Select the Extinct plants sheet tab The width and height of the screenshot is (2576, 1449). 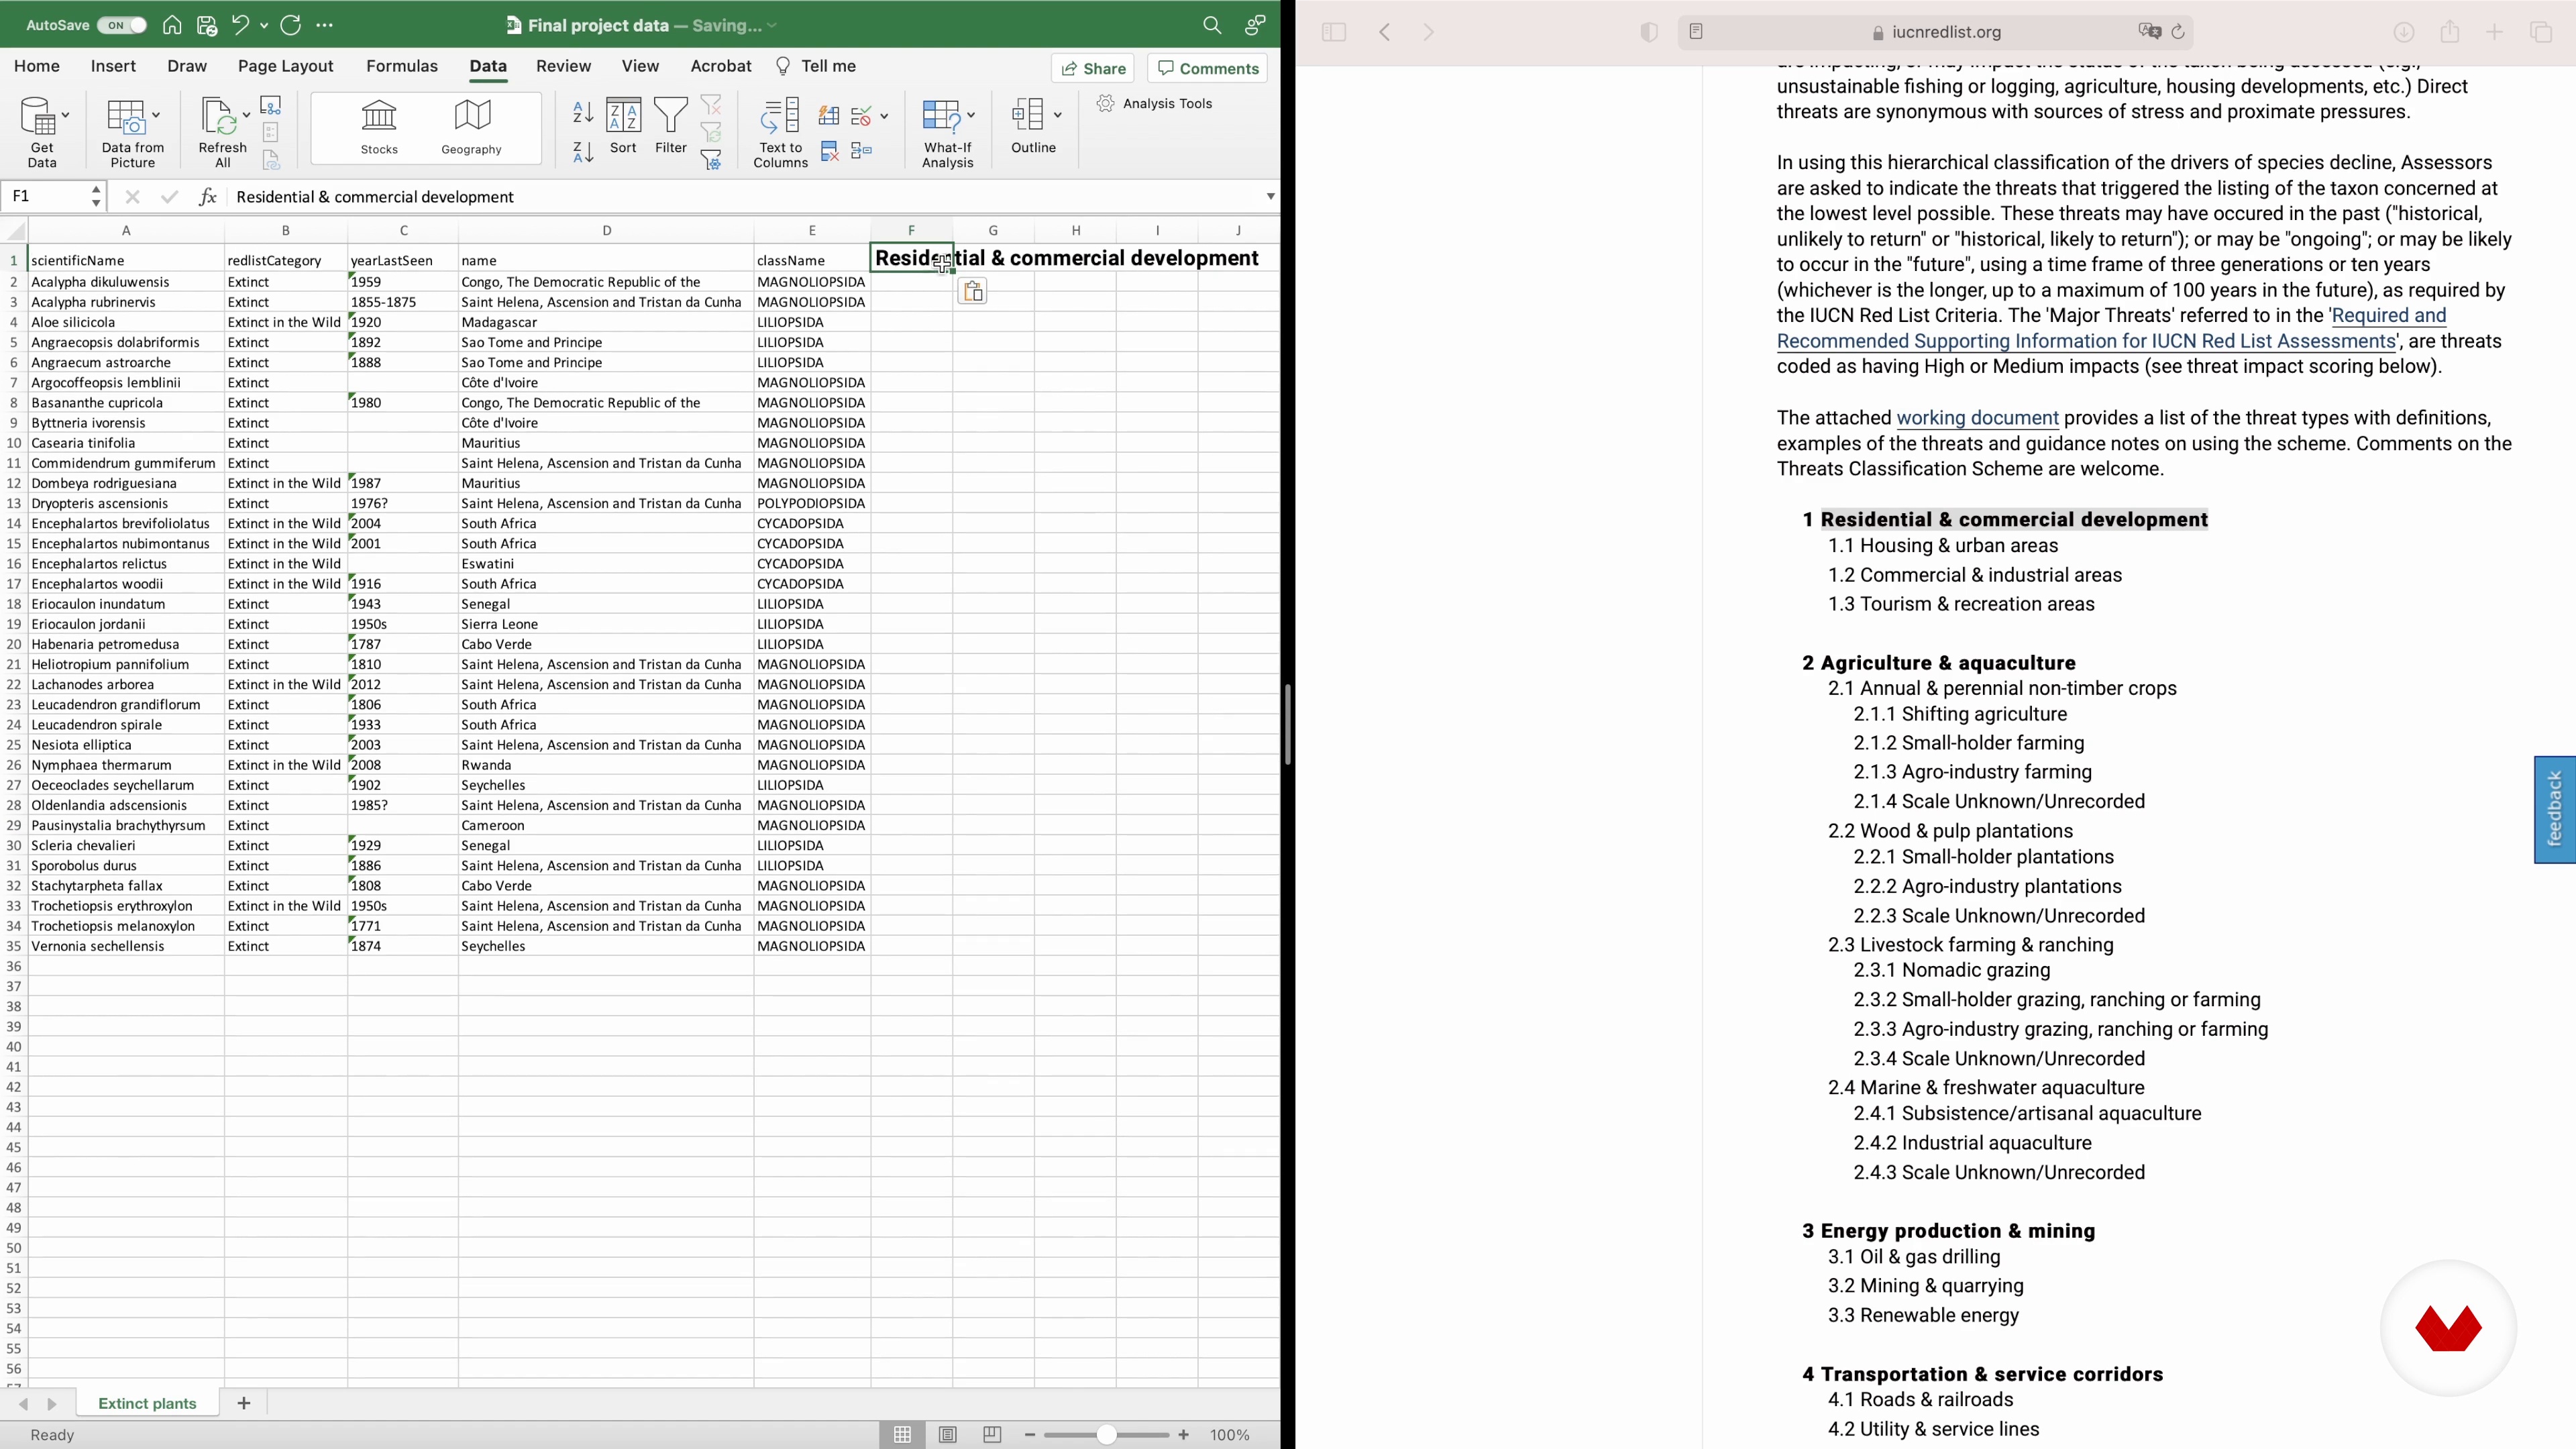click(147, 1403)
